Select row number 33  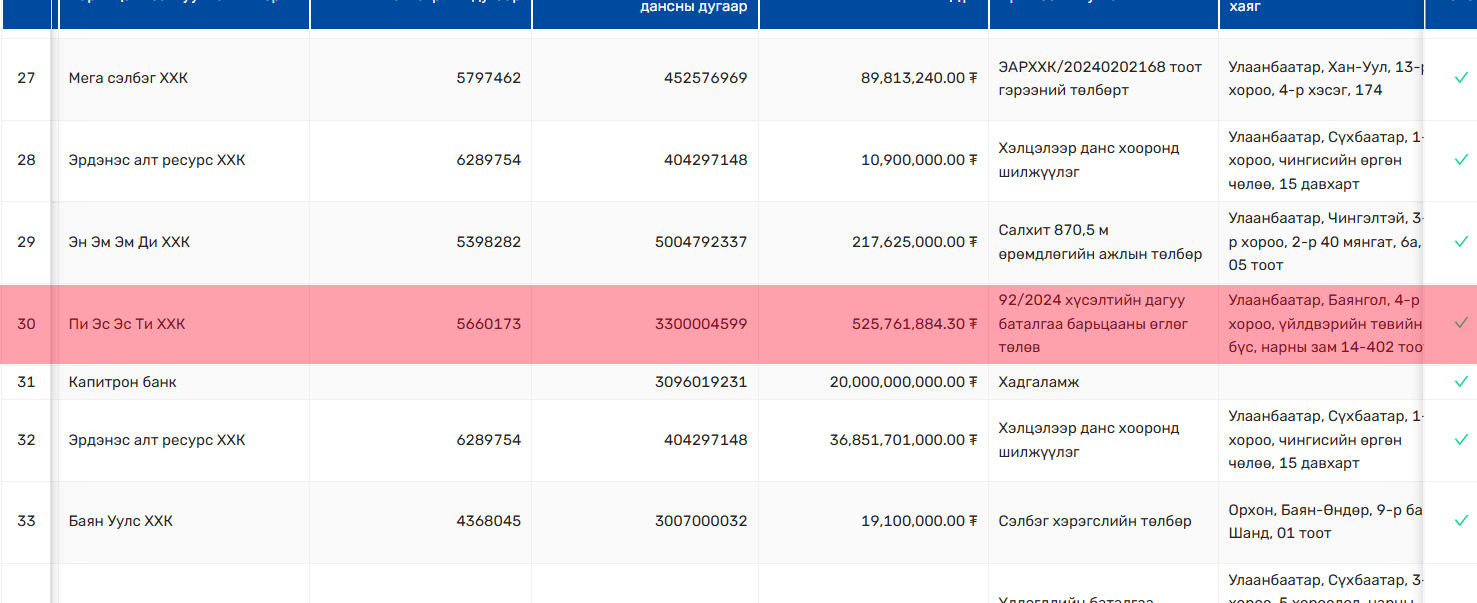[x=26, y=521]
